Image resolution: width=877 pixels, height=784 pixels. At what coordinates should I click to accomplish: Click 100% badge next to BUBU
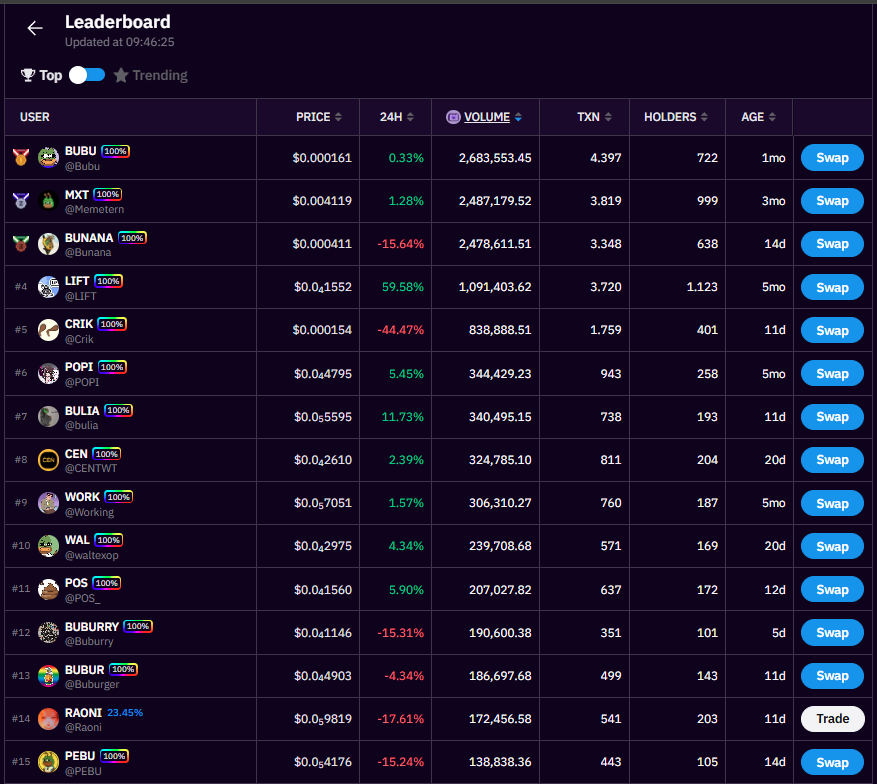coord(115,151)
